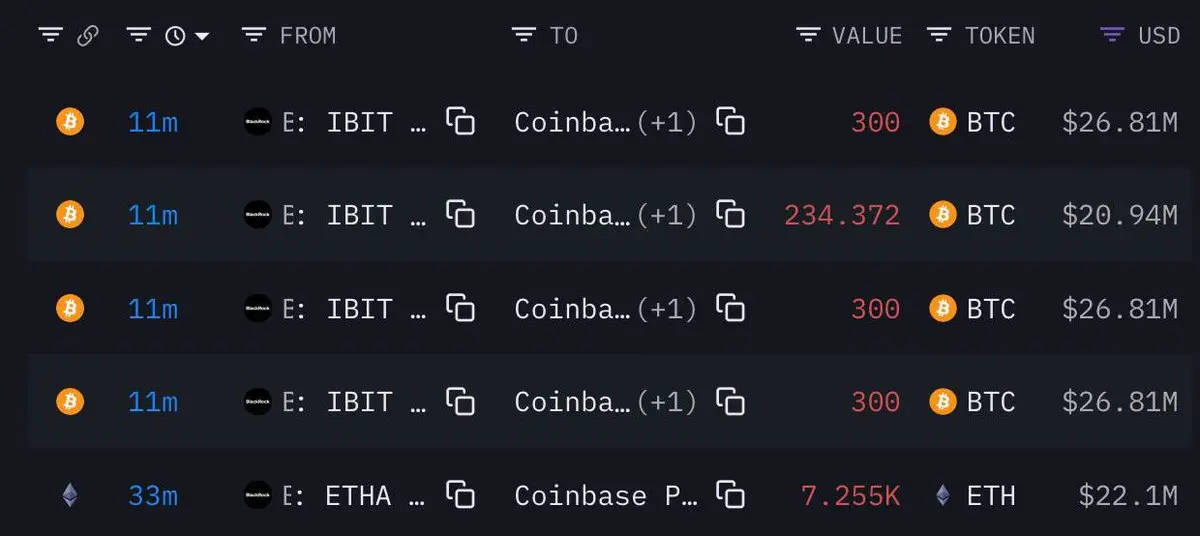Open the time sort dropdown arrow
1200x536 pixels.
[202, 37]
